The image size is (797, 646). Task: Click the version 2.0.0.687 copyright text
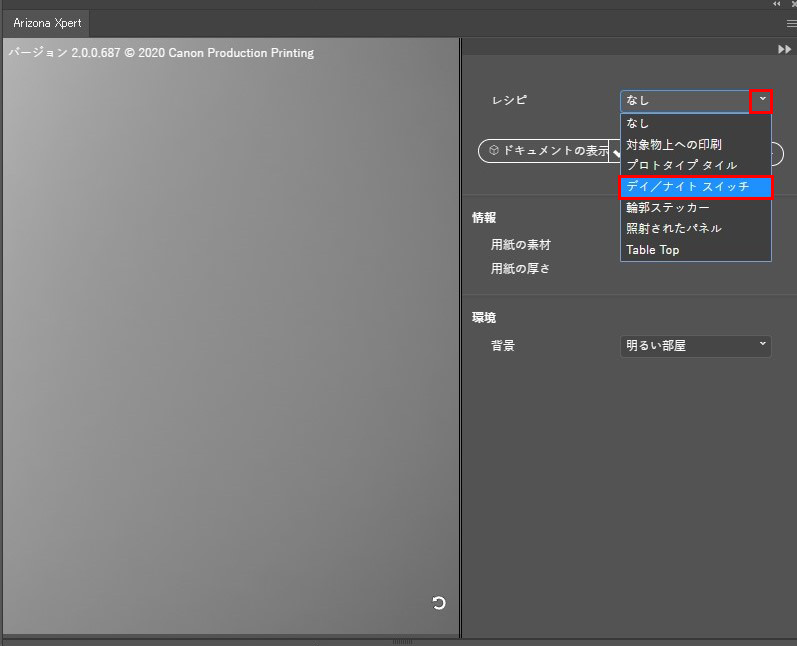161,53
